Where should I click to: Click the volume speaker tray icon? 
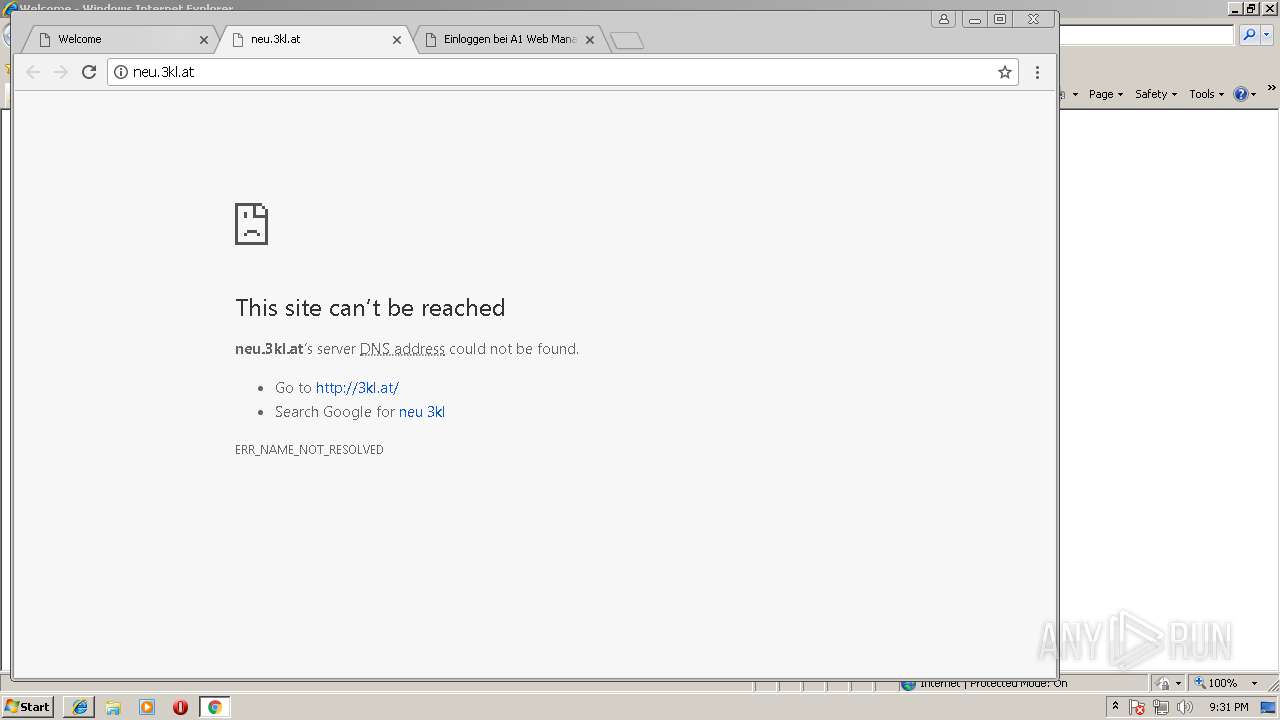point(1185,707)
